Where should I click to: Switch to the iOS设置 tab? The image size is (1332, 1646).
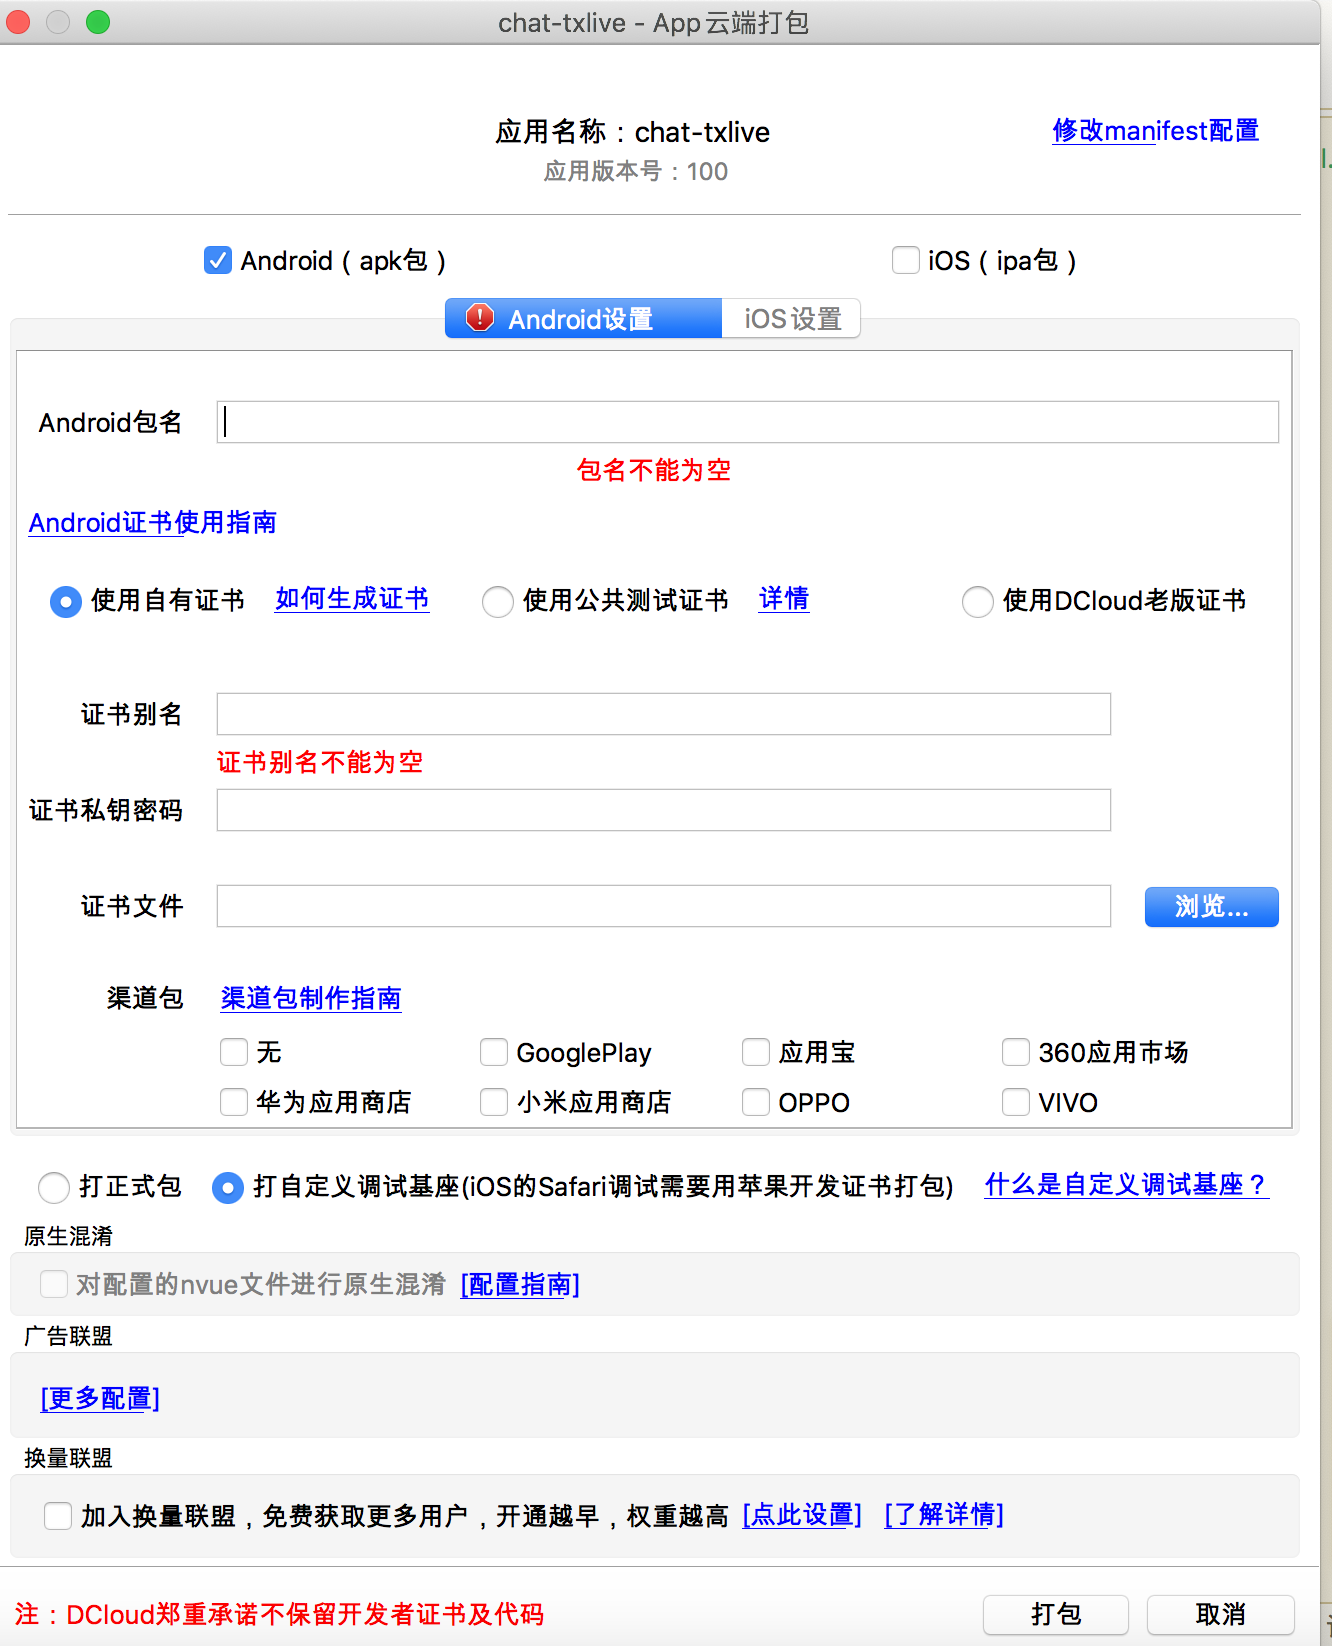click(x=791, y=318)
